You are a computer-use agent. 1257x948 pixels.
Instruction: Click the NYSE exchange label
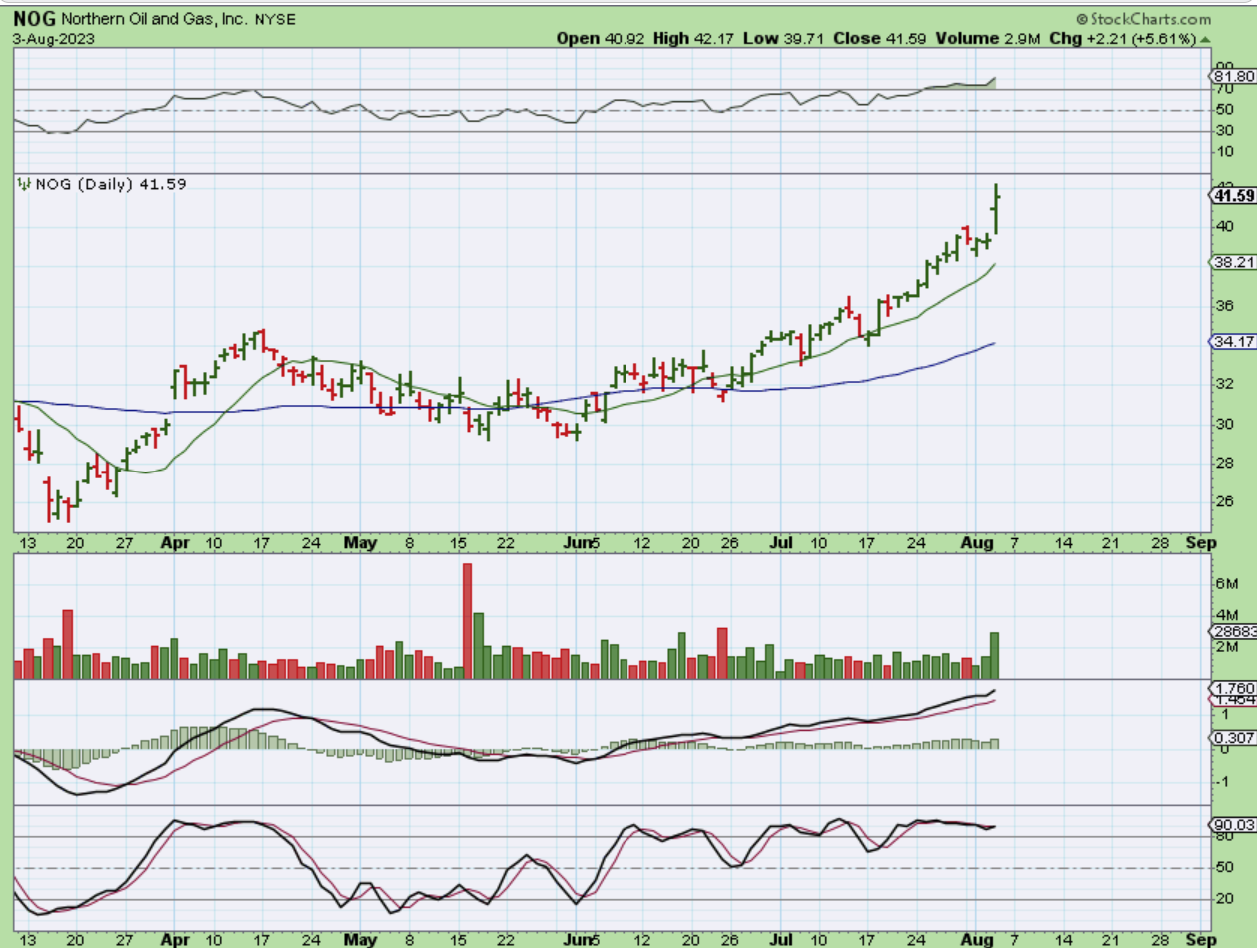274,19
